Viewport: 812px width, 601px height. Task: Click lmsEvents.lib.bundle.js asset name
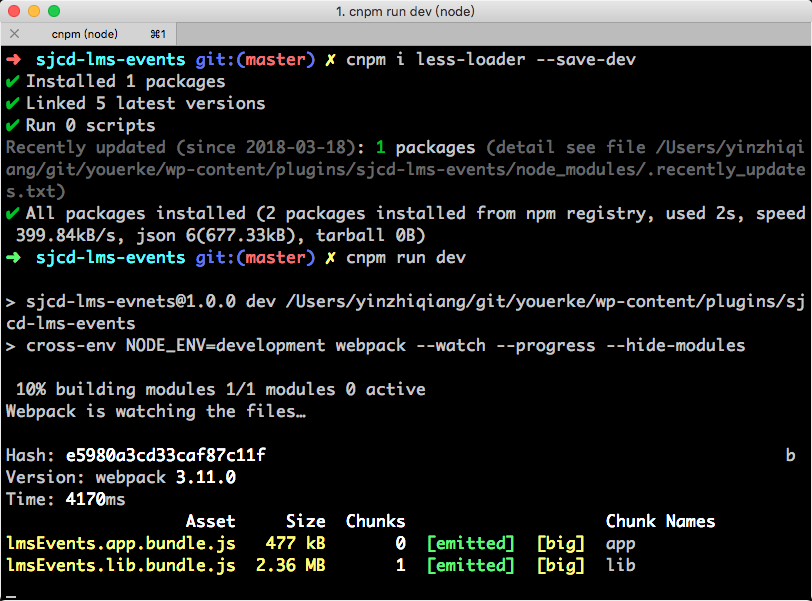(121, 566)
